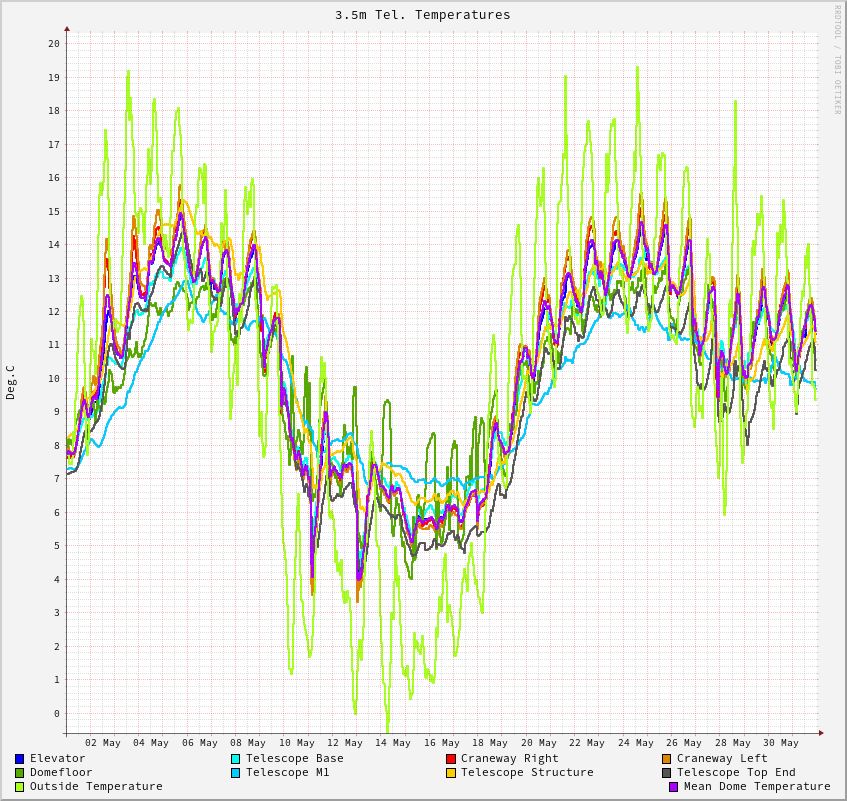847x801 pixels.
Task: Pick the Telescope M1 legend color box
Action: click(236, 773)
